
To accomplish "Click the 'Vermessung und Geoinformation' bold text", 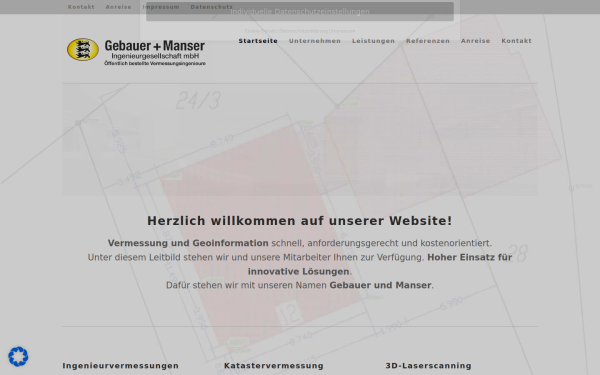I will [188, 243].
